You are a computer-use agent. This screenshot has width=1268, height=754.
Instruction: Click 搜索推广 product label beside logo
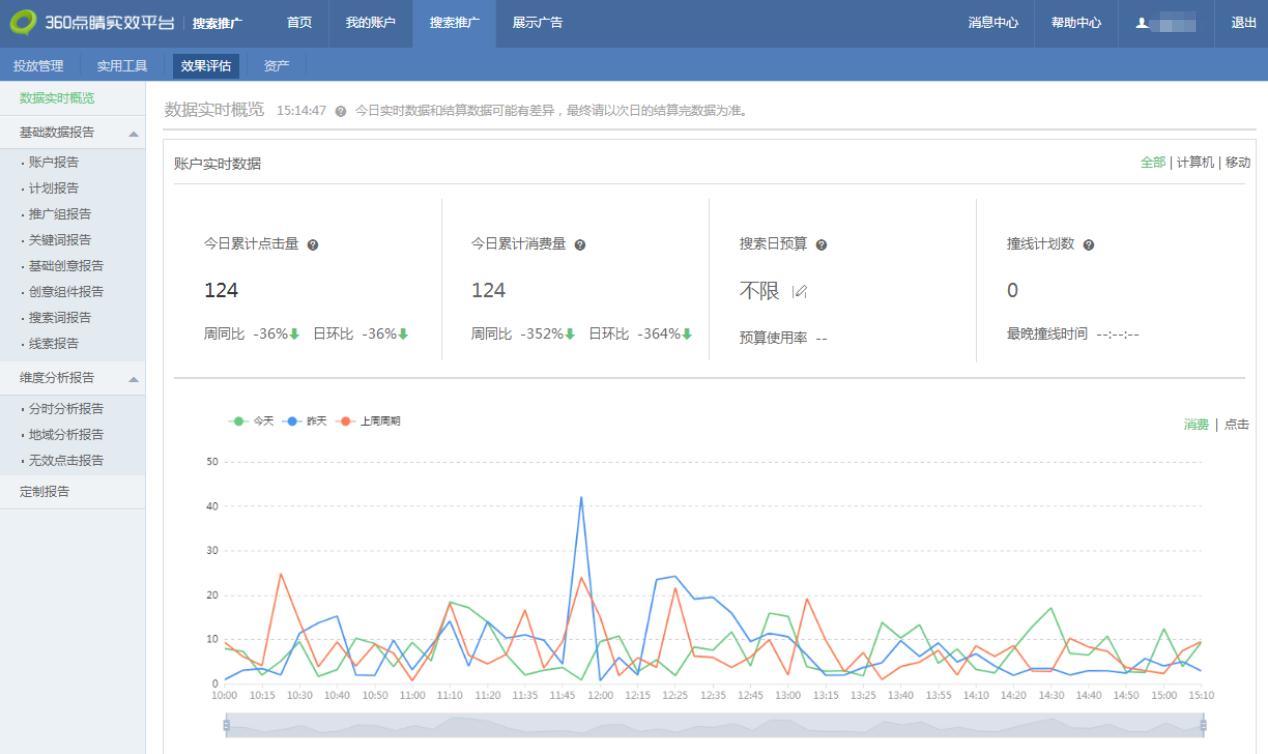[217, 23]
